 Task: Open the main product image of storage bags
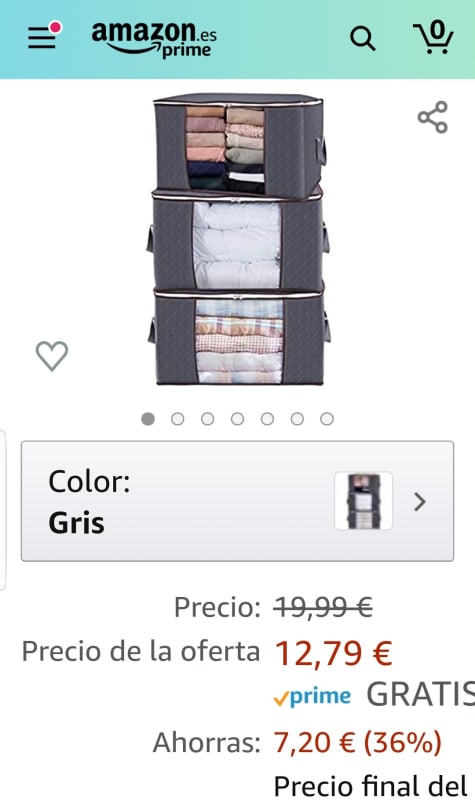[239, 239]
